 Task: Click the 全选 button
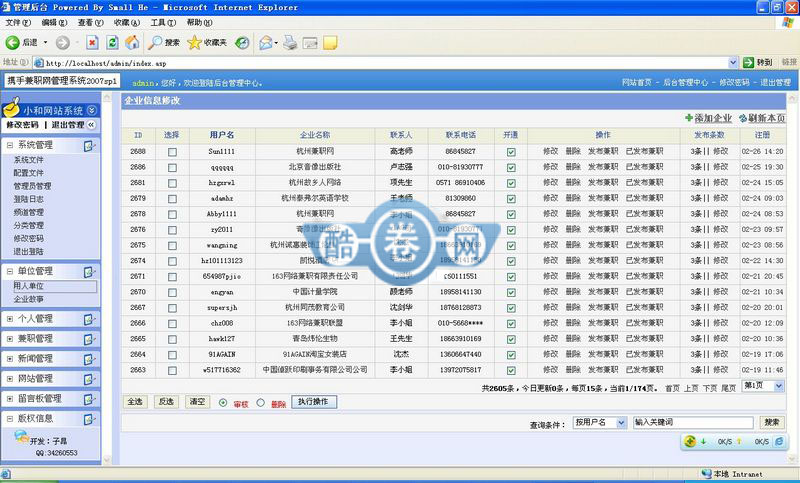[x=135, y=402]
